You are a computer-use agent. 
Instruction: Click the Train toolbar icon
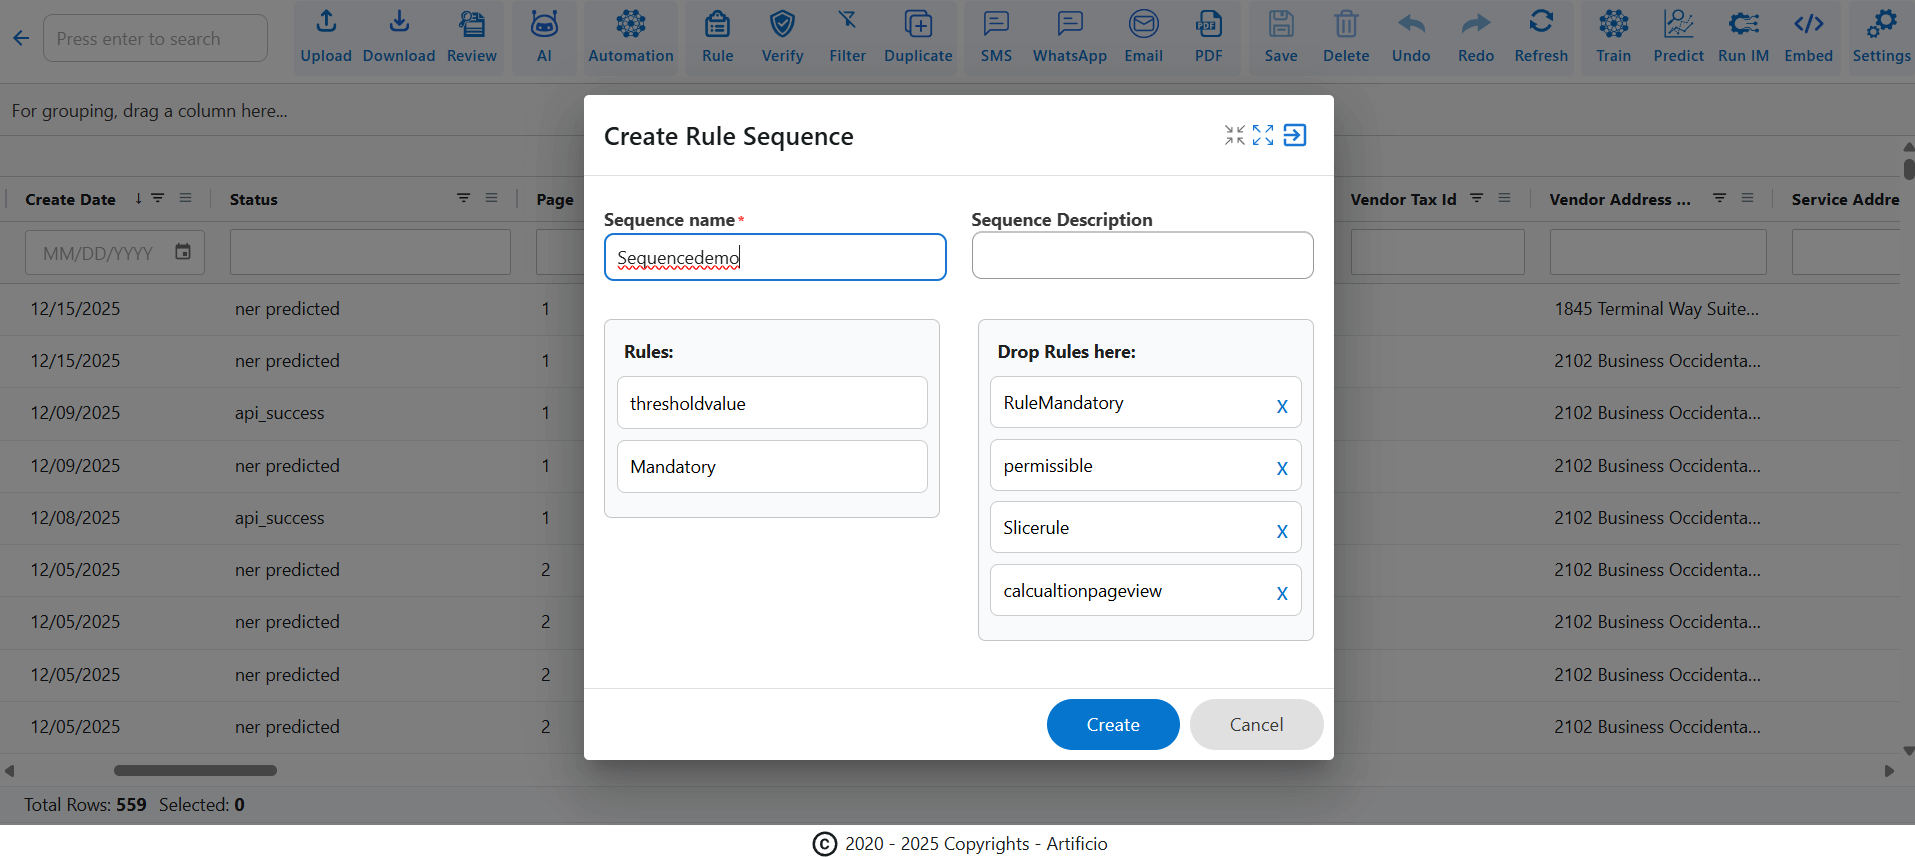pos(1613,23)
